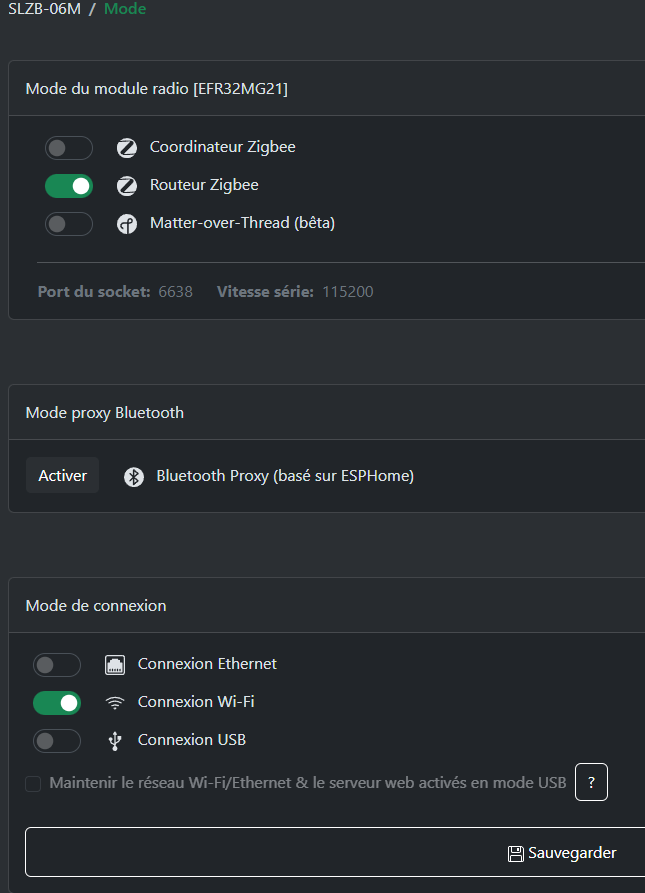This screenshot has height=893, width=645.
Task: Click the Activer button for Bluetooth proxy
Action: 63,475
